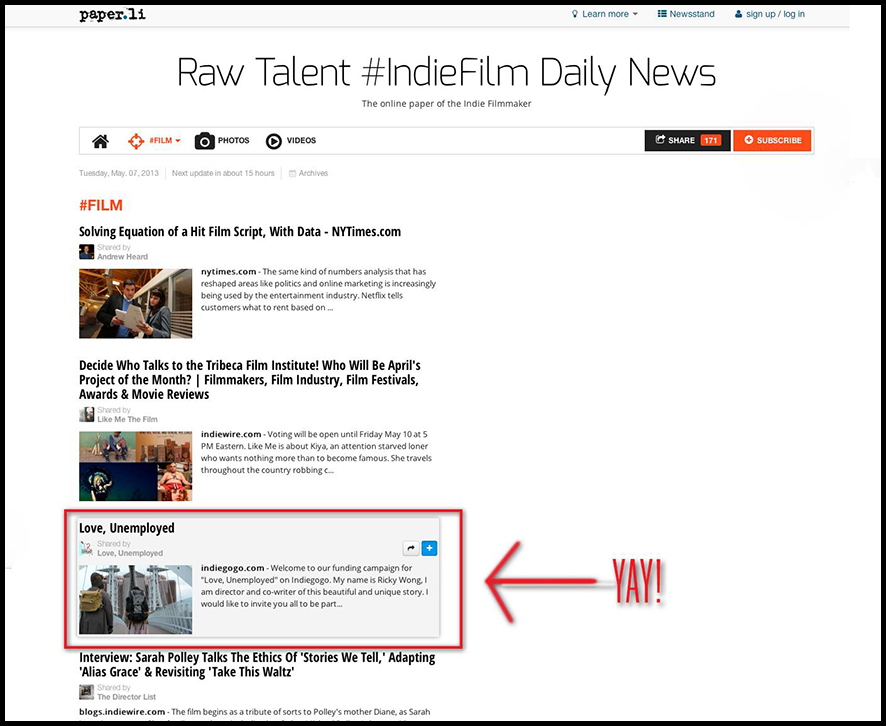Open the Love, Unemployed headline
886x726 pixels.
coord(127,528)
